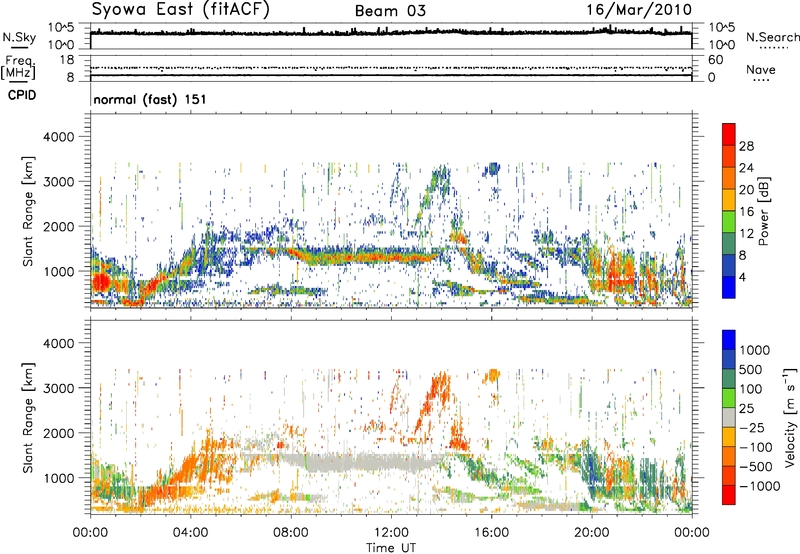Viewport: 800px width, 554px height.
Task: Click the red high-power patch near 00:30 UT
Action: click(x=101, y=282)
